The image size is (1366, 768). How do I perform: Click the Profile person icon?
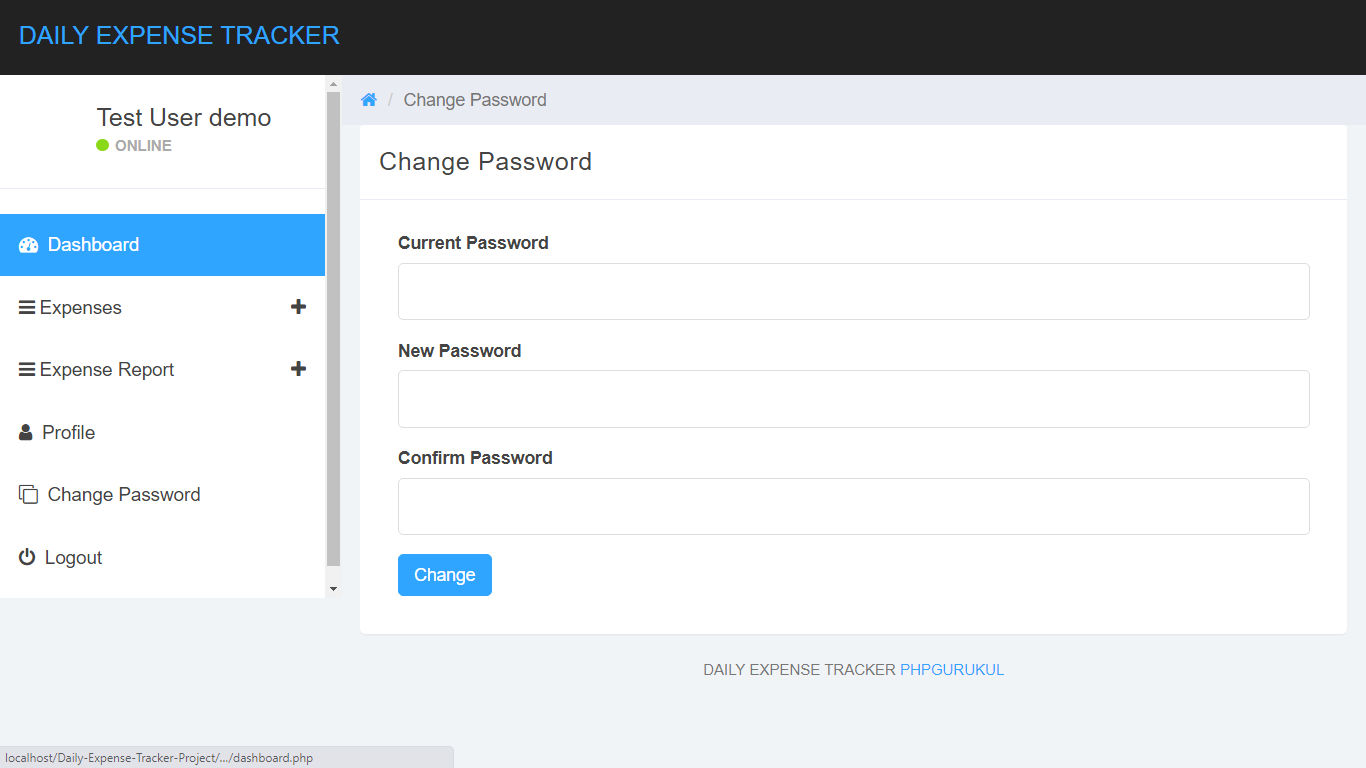click(x=25, y=431)
